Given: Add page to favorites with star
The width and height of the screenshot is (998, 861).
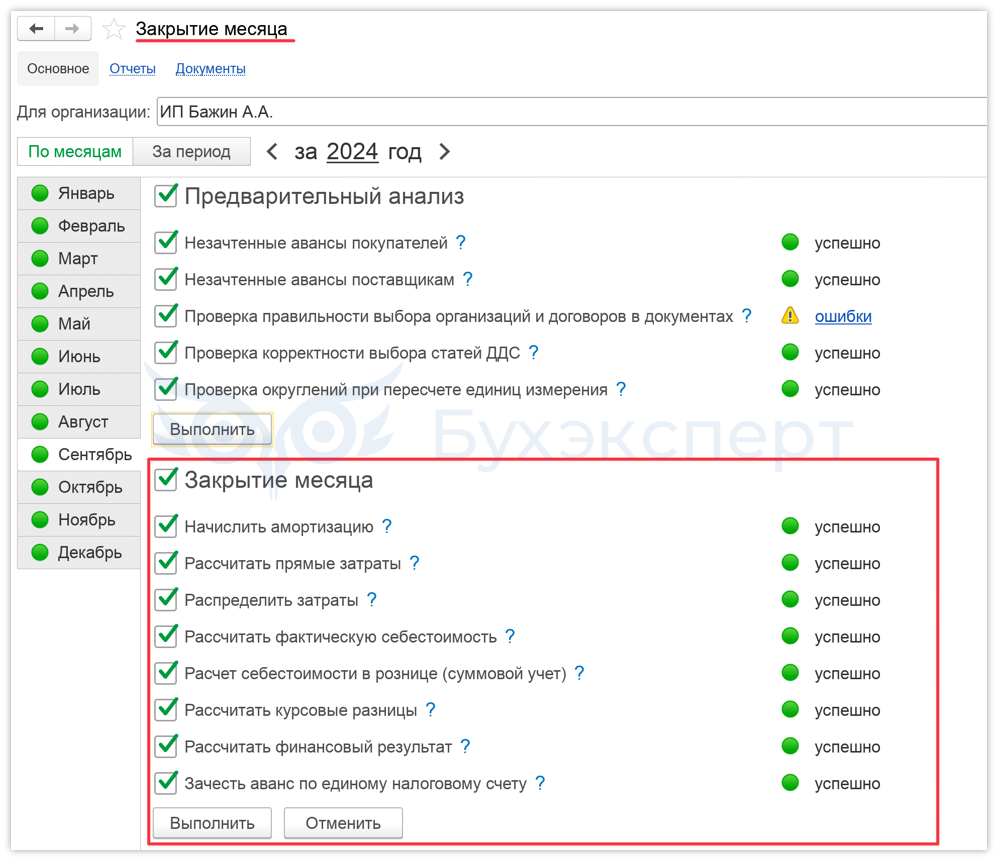Looking at the screenshot, I should (x=114, y=30).
